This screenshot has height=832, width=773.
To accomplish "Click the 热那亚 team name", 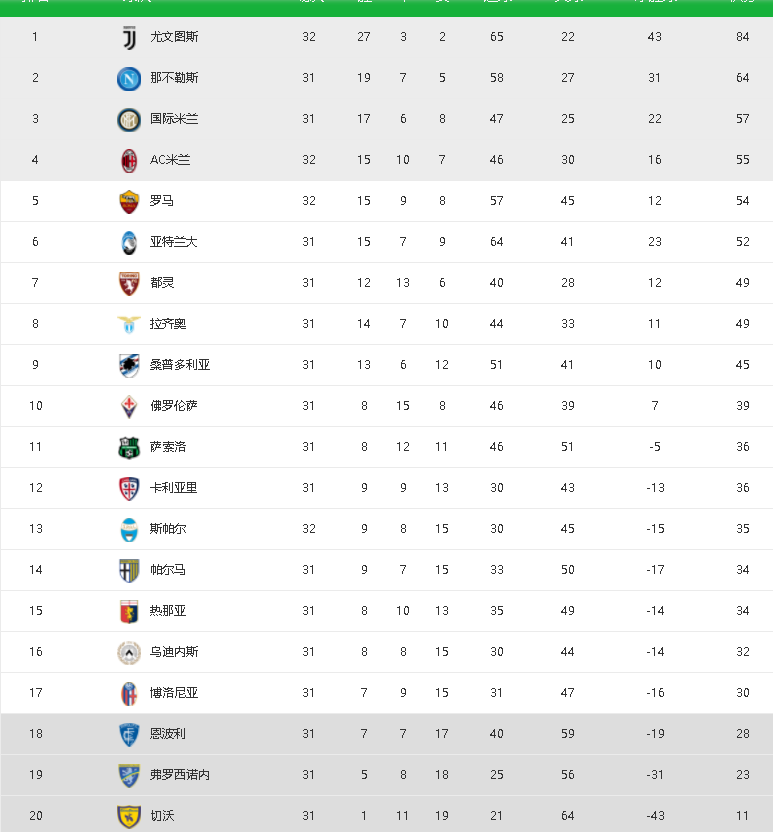I will click(168, 611).
